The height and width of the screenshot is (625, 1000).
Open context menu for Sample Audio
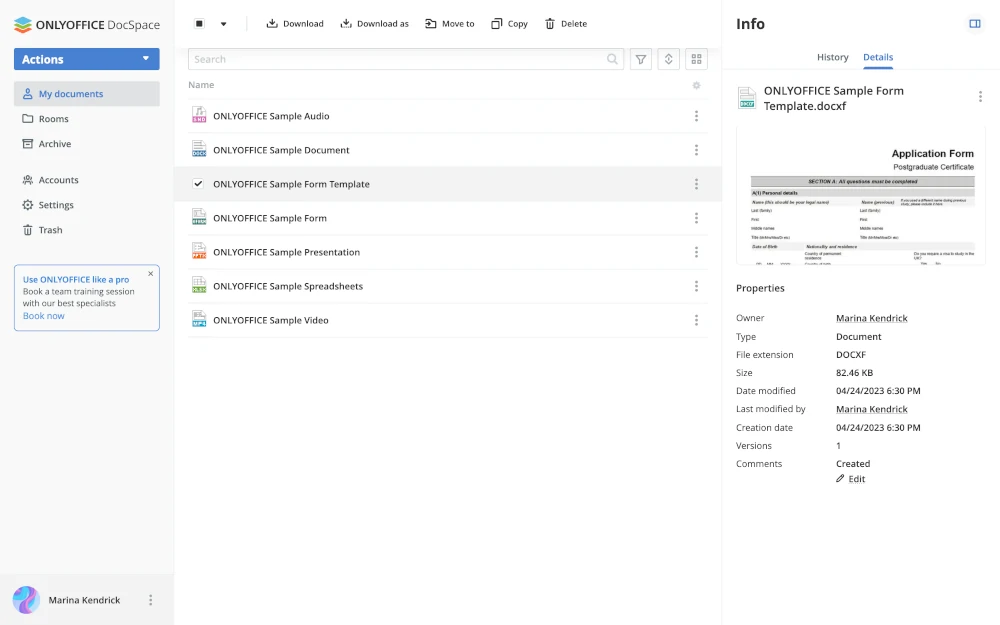(x=696, y=116)
